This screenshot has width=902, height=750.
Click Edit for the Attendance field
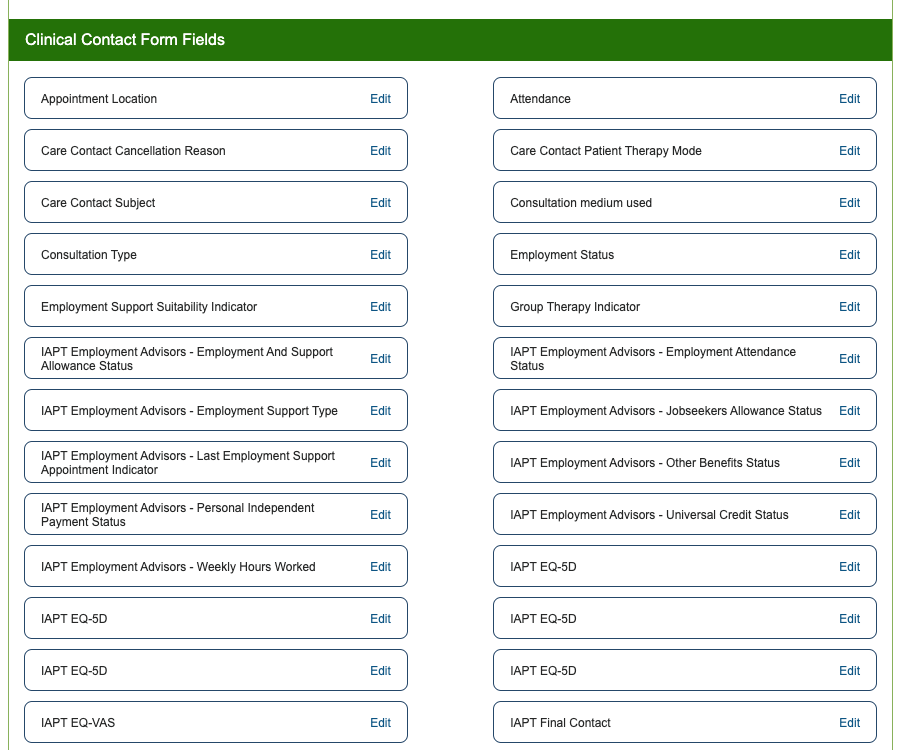[849, 99]
